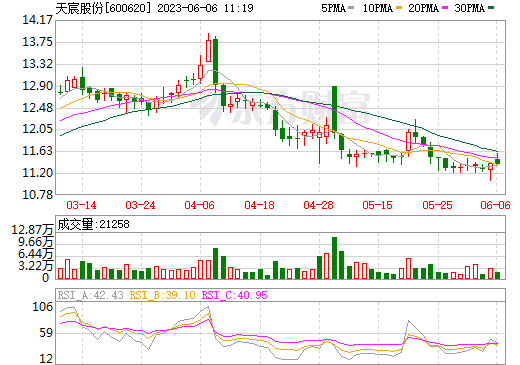The width and height of the screenshot is (520, 365).
Task: Click the 成交量:21258 volume label
Action: [93, 224]
